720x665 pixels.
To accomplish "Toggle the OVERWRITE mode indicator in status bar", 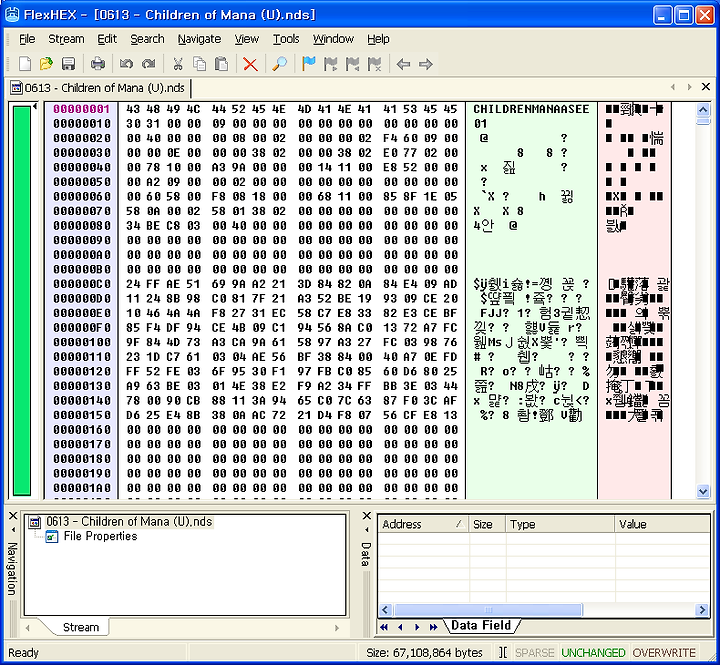I will pos(664,653).
